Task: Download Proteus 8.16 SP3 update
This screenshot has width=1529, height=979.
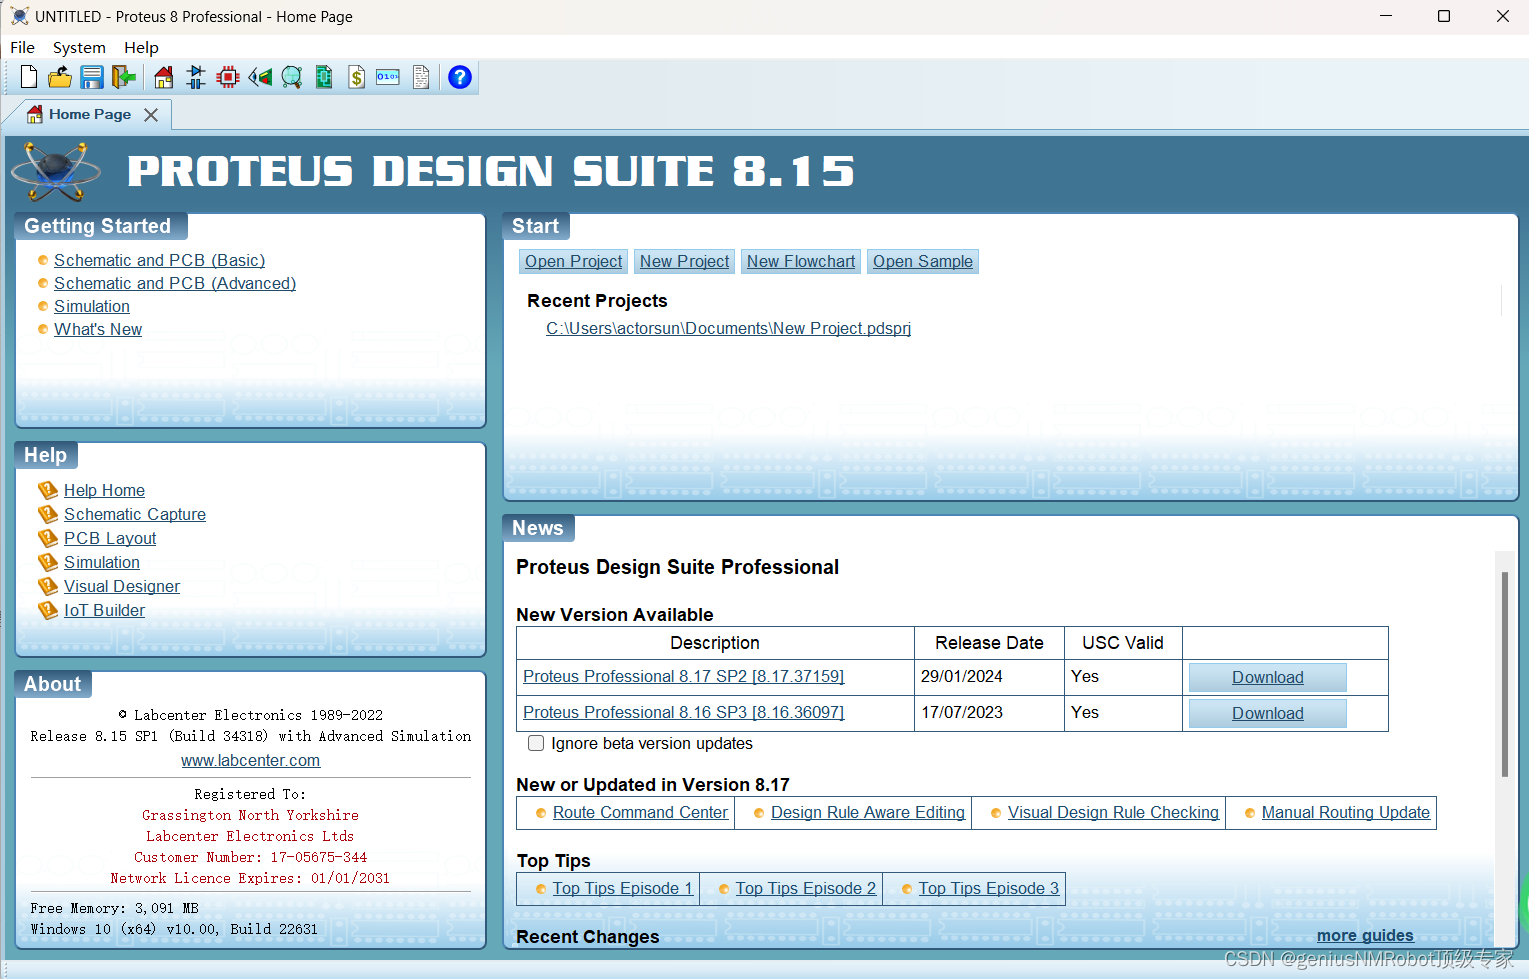Action: coord(1267,713)
